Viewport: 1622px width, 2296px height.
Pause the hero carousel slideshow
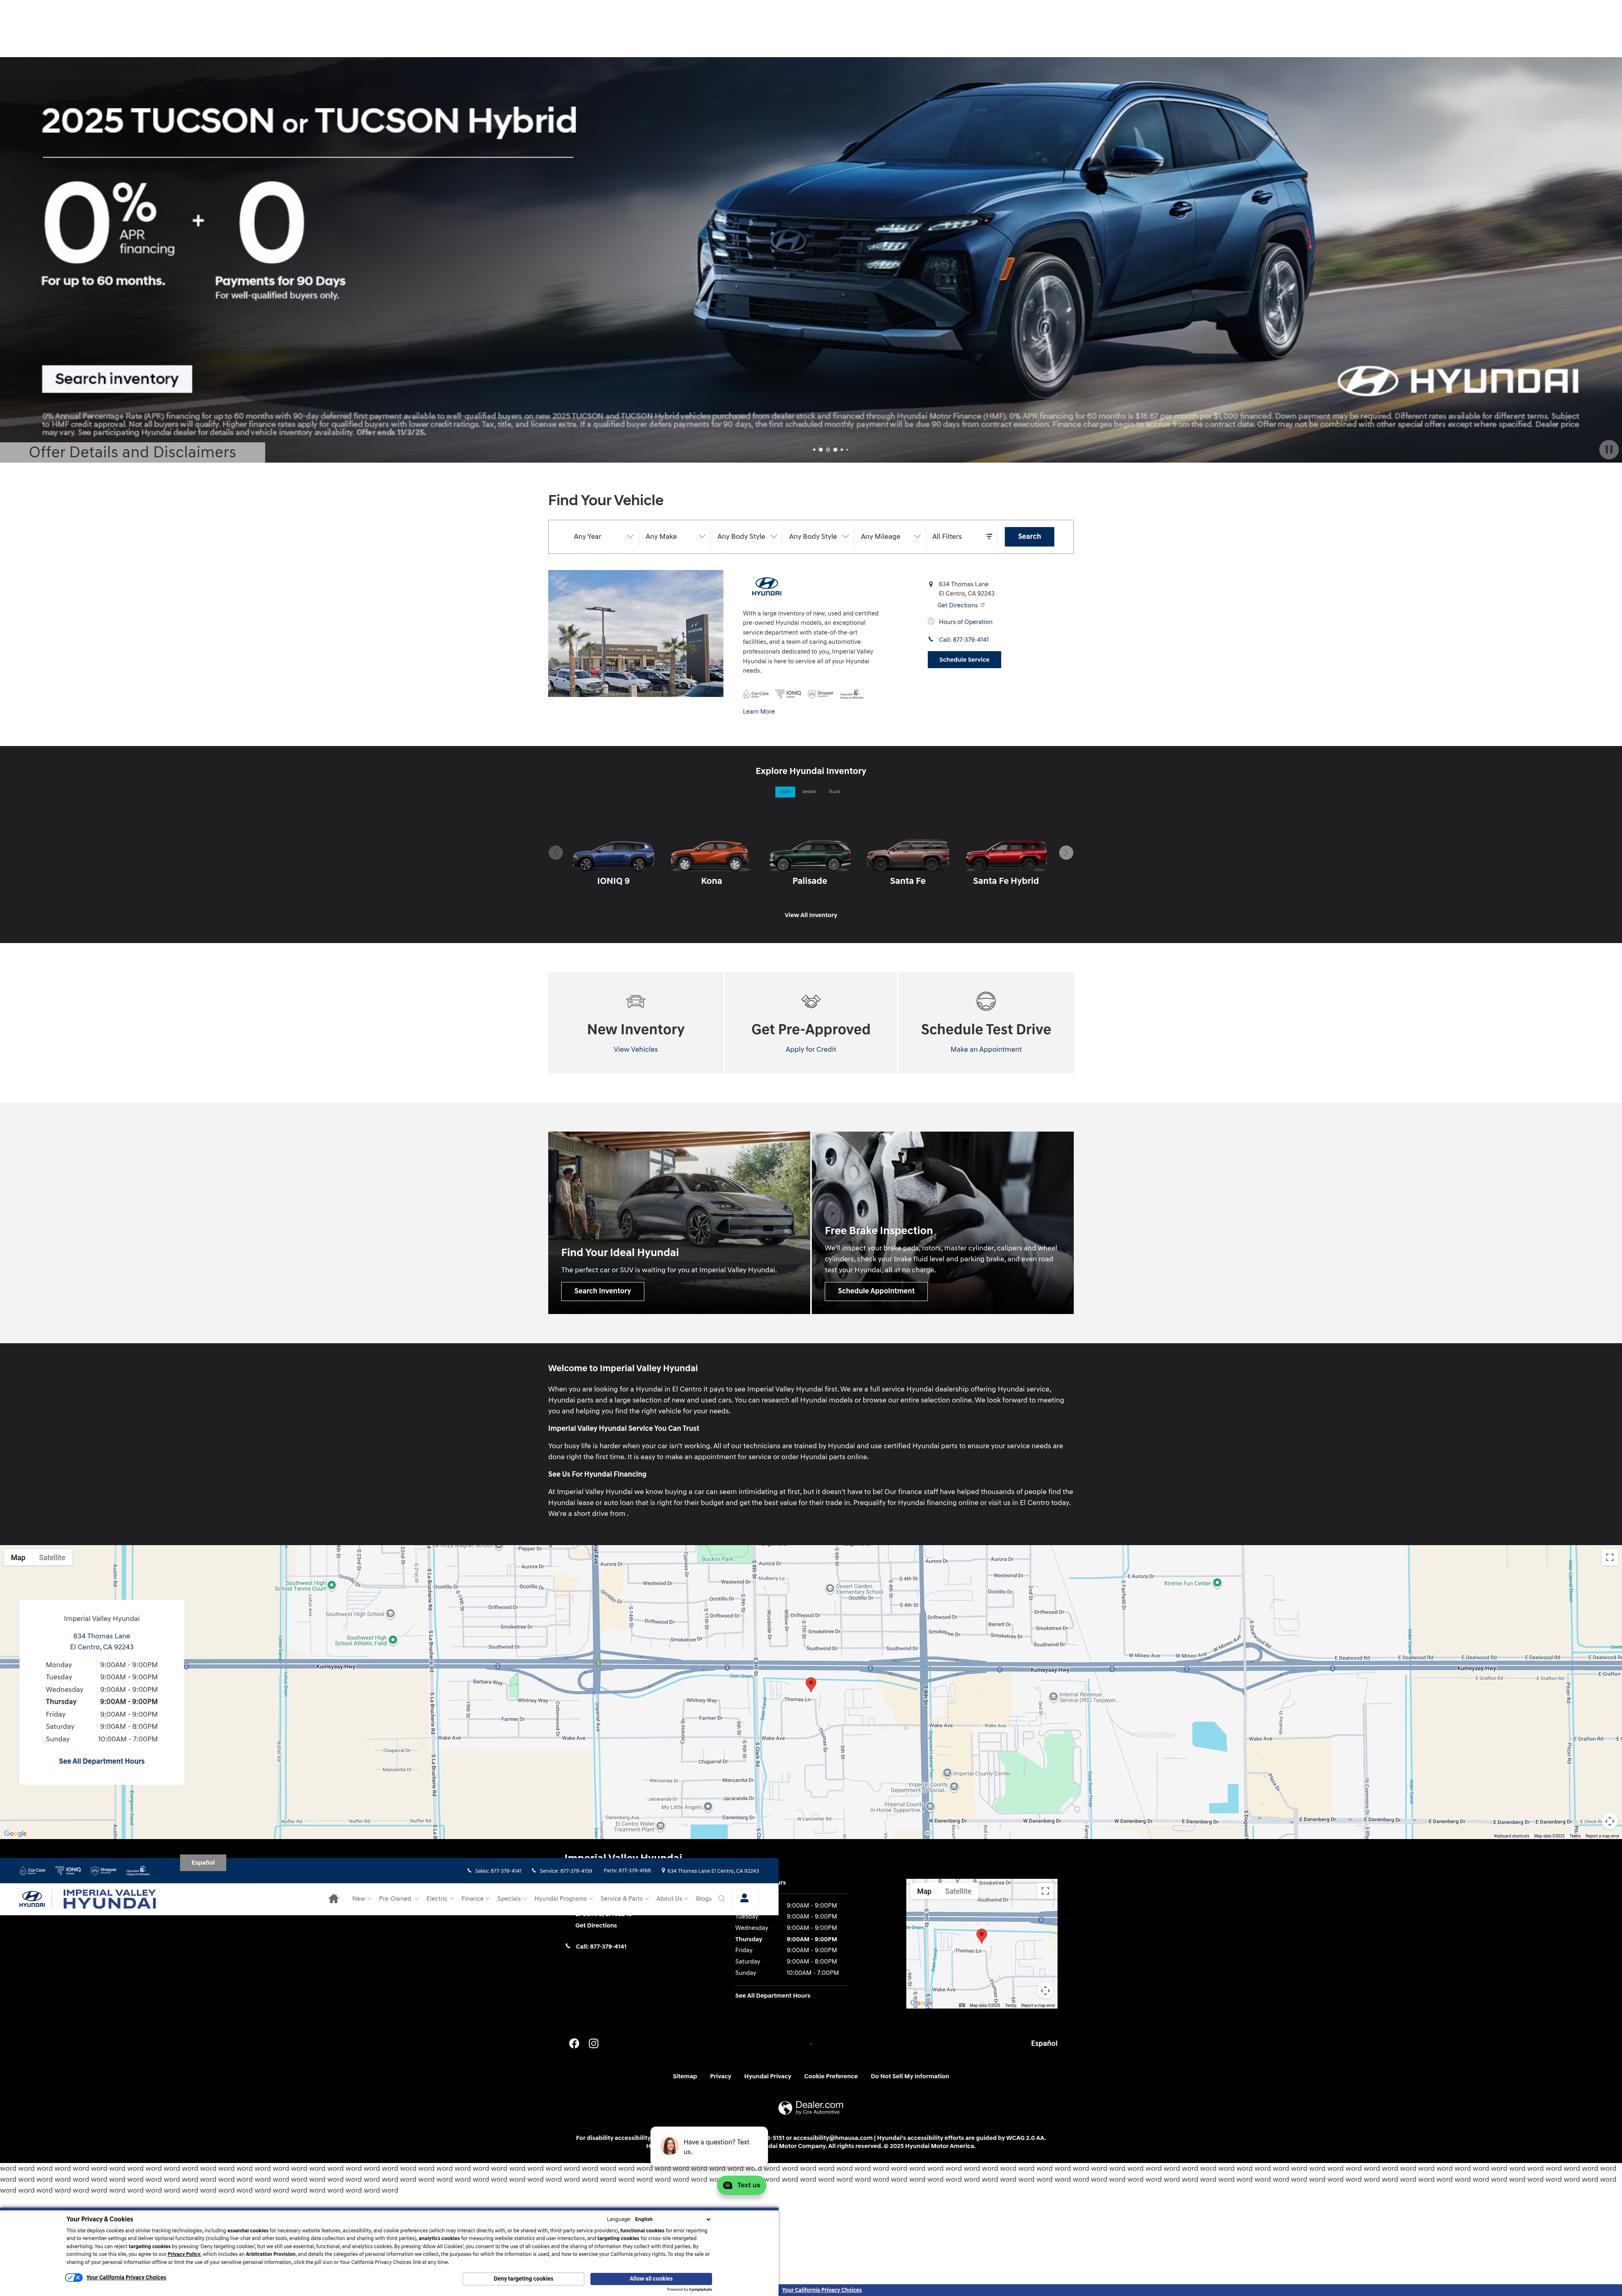click(x=1608, y=450)
